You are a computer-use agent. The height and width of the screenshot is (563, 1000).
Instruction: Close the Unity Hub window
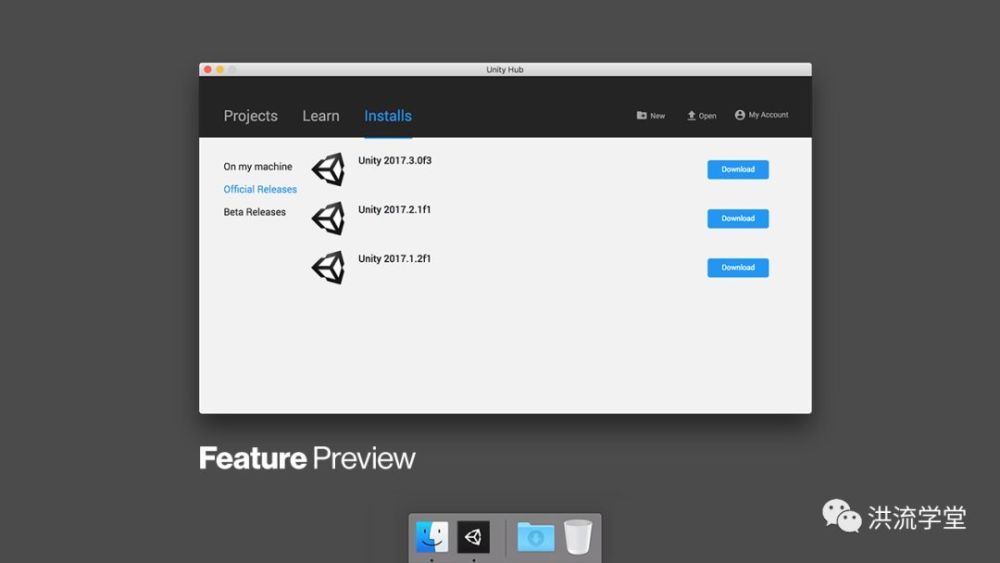click(208, 69)
